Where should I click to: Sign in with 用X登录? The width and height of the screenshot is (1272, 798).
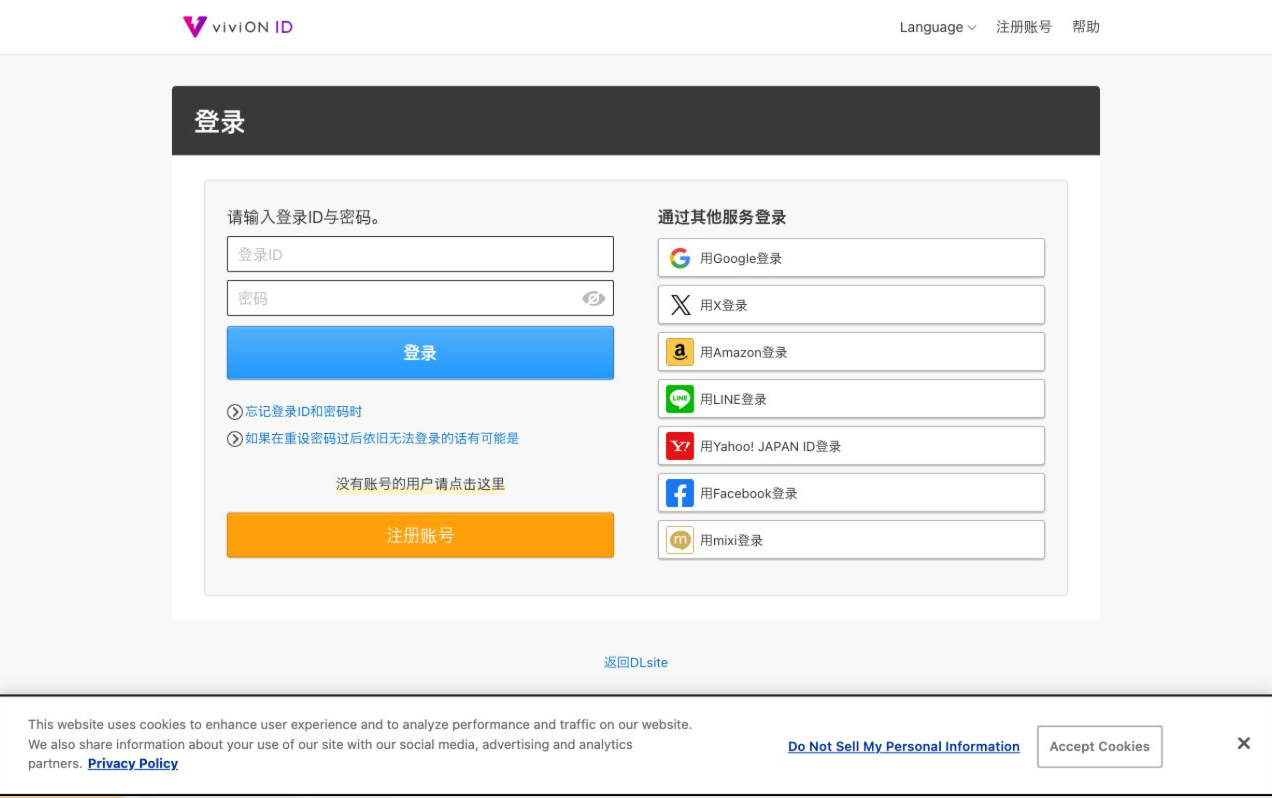click(x=851, y=305)
